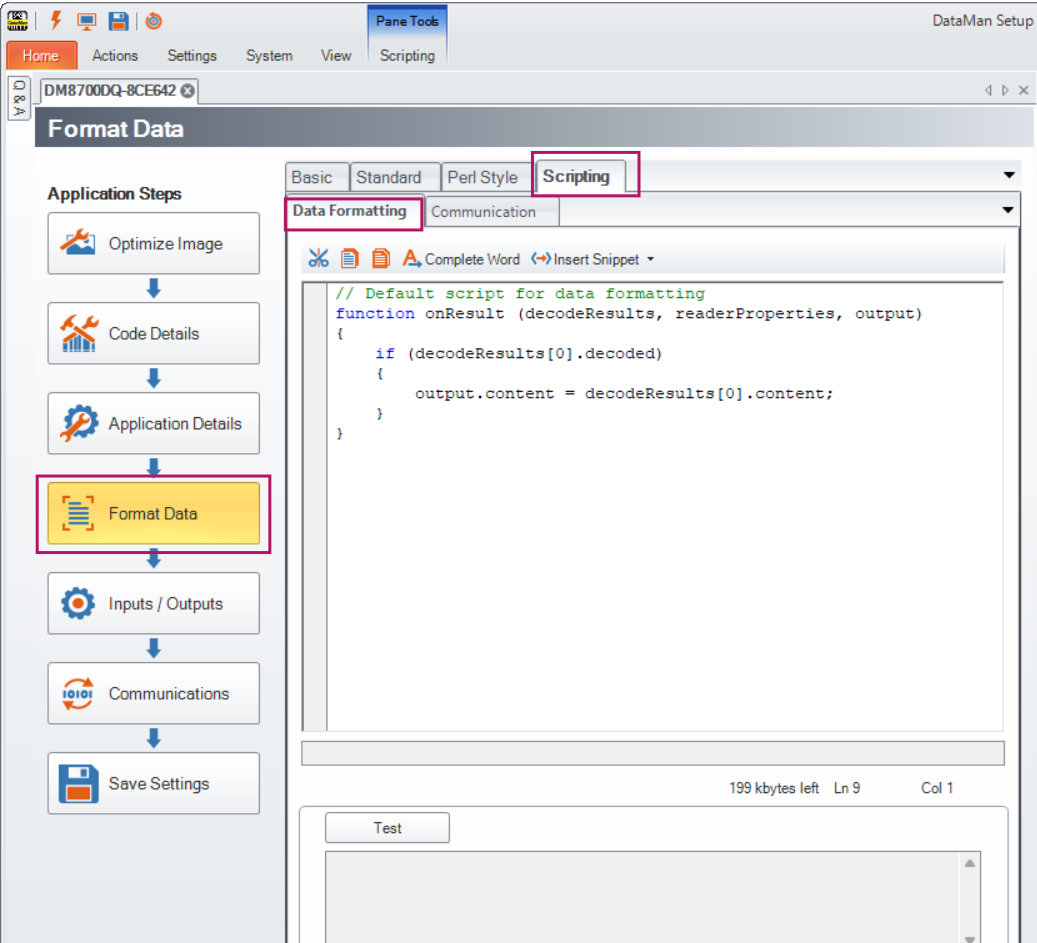Open the Settings ribbon menu
The height and width of the screenshot is (943, 1037).
point(192,56)
